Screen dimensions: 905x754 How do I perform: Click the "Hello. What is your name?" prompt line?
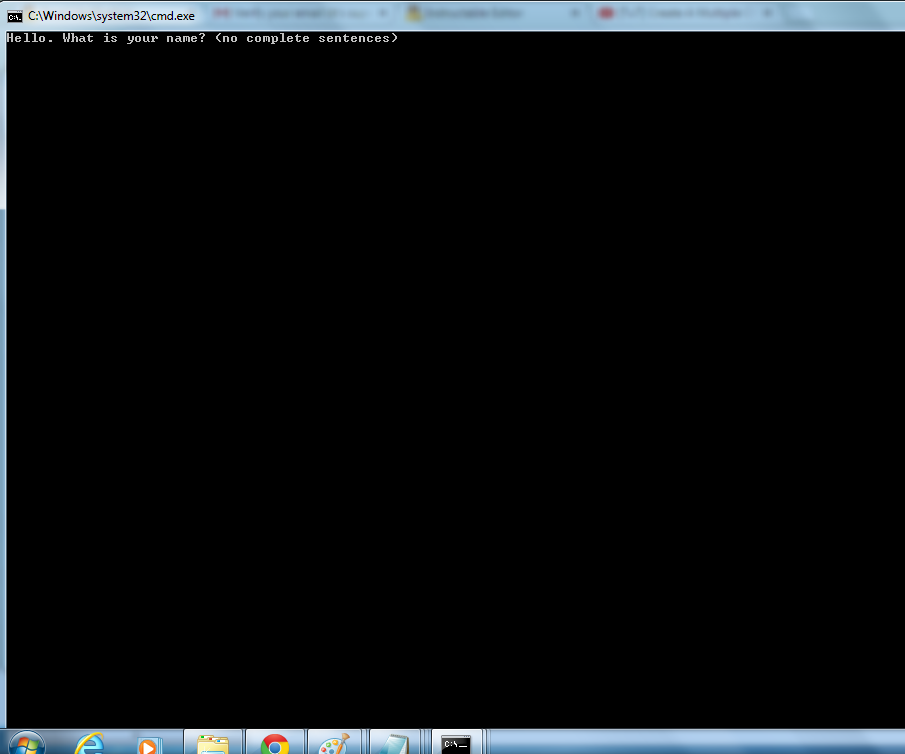[x=202, y=38]
